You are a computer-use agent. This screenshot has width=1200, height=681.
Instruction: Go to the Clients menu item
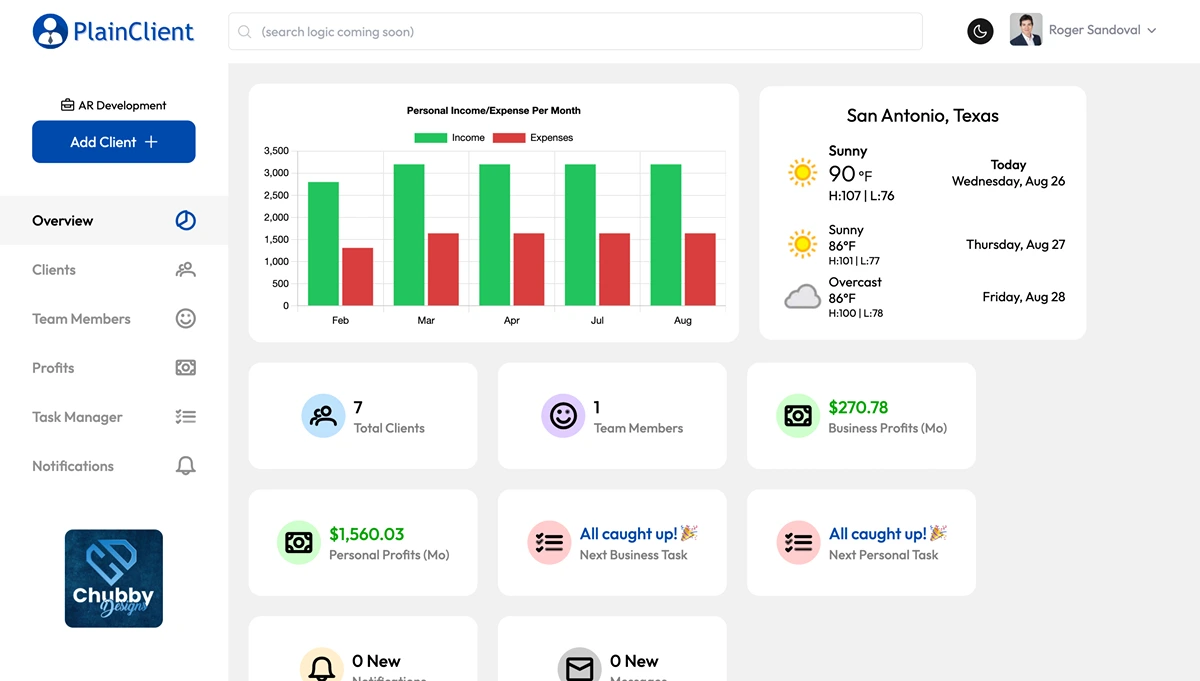tap(114, 270)
